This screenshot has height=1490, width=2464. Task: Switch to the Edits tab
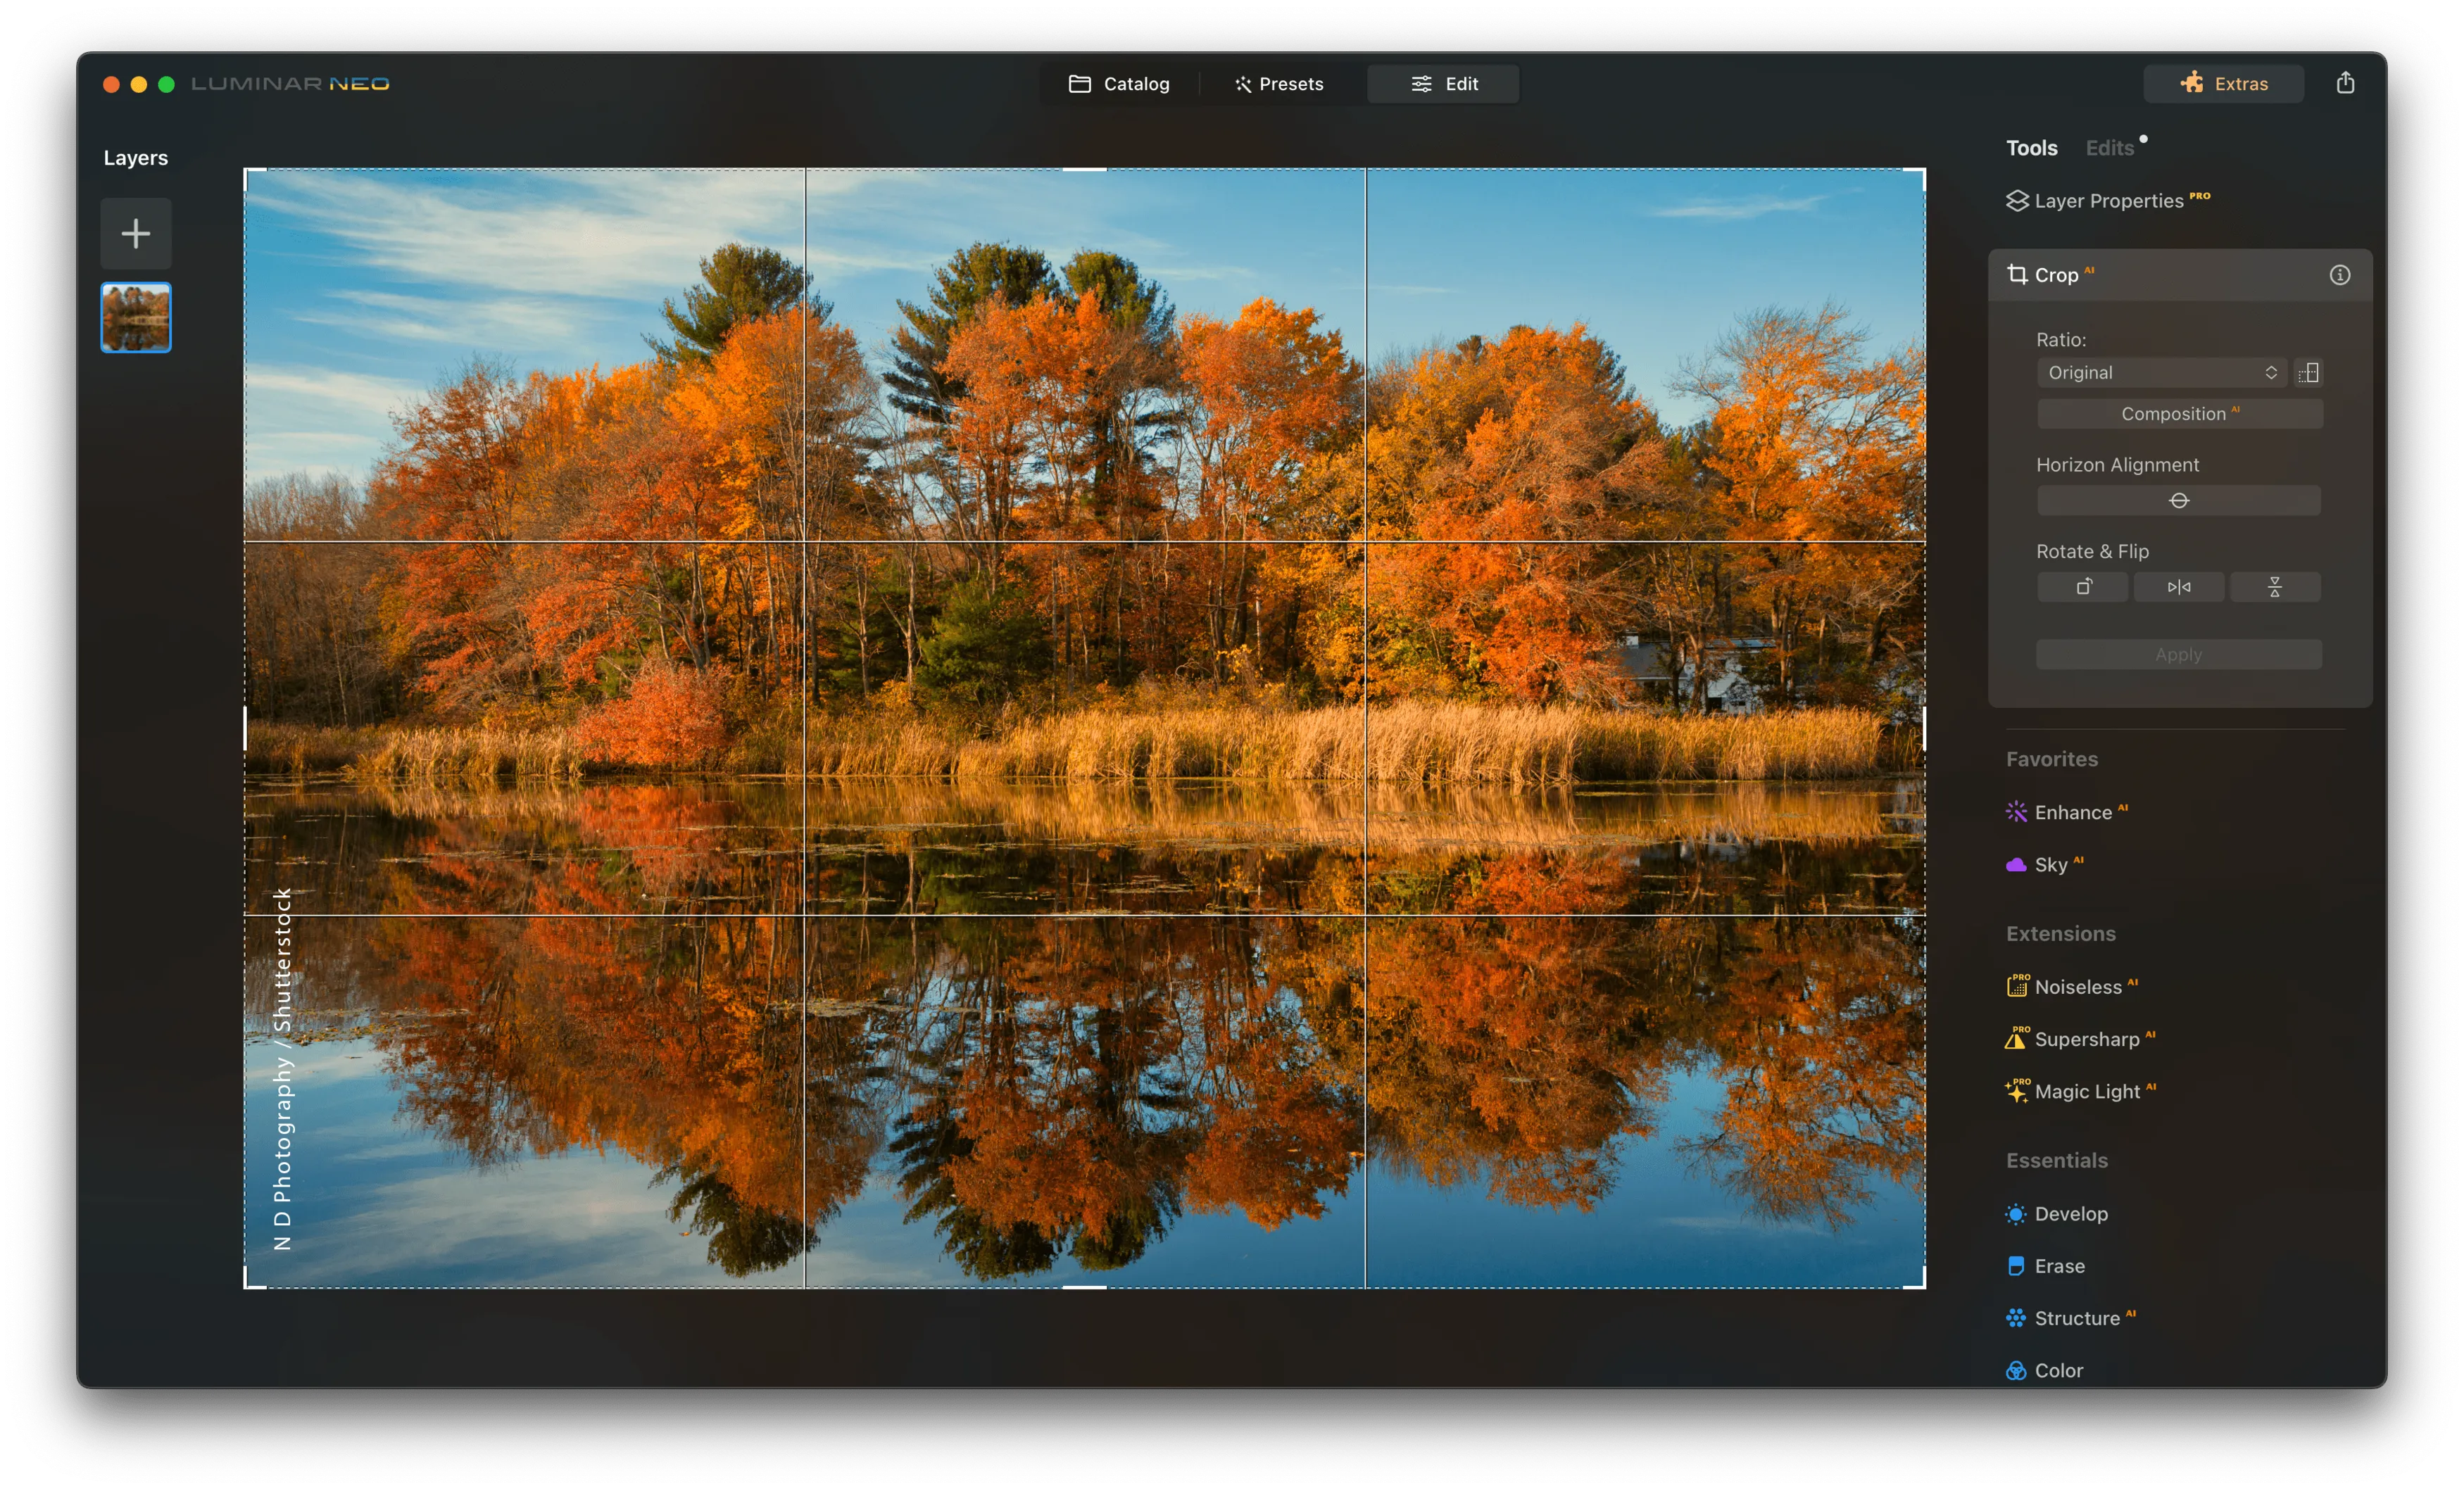pyautogui.click(x=2109, y=148)
